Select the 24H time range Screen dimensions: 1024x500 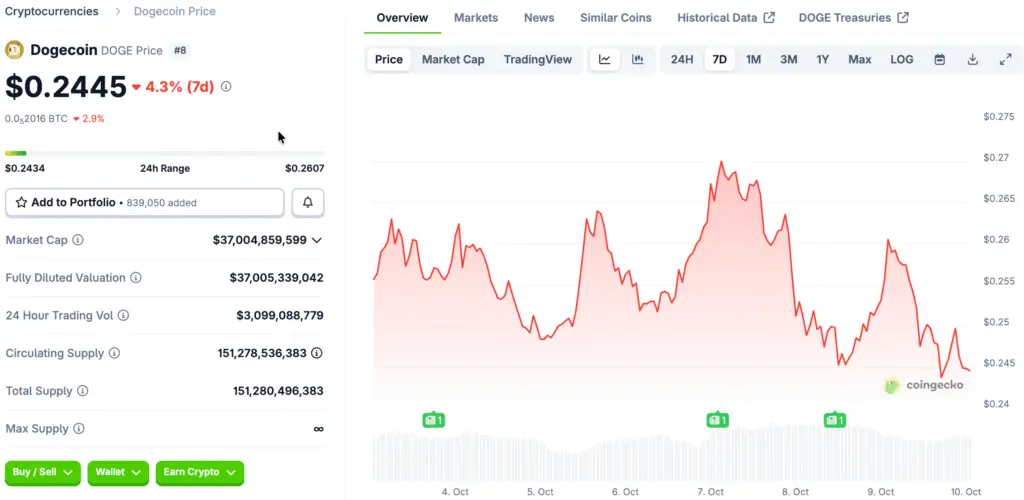coord(682,60)
